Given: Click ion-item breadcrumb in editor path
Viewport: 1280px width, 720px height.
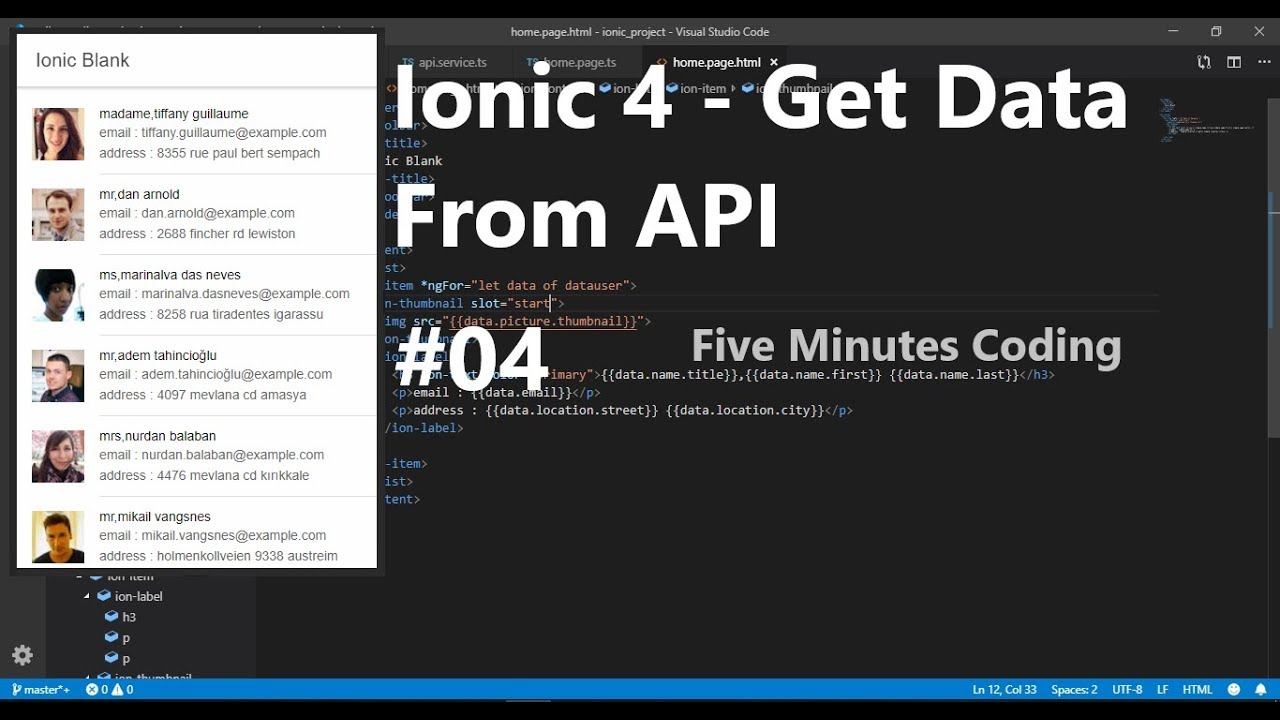Looking at the screenshot, I should coord(694,88).
